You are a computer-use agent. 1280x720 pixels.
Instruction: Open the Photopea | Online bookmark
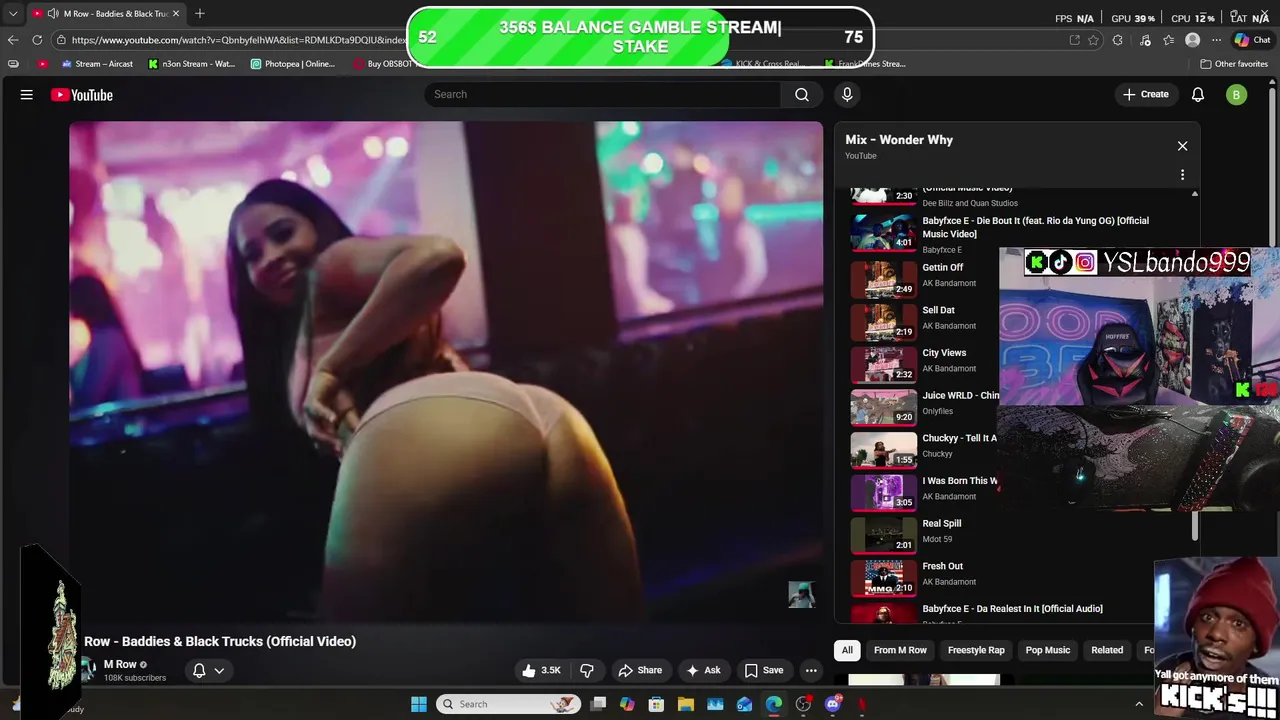[x=293, y=64]
